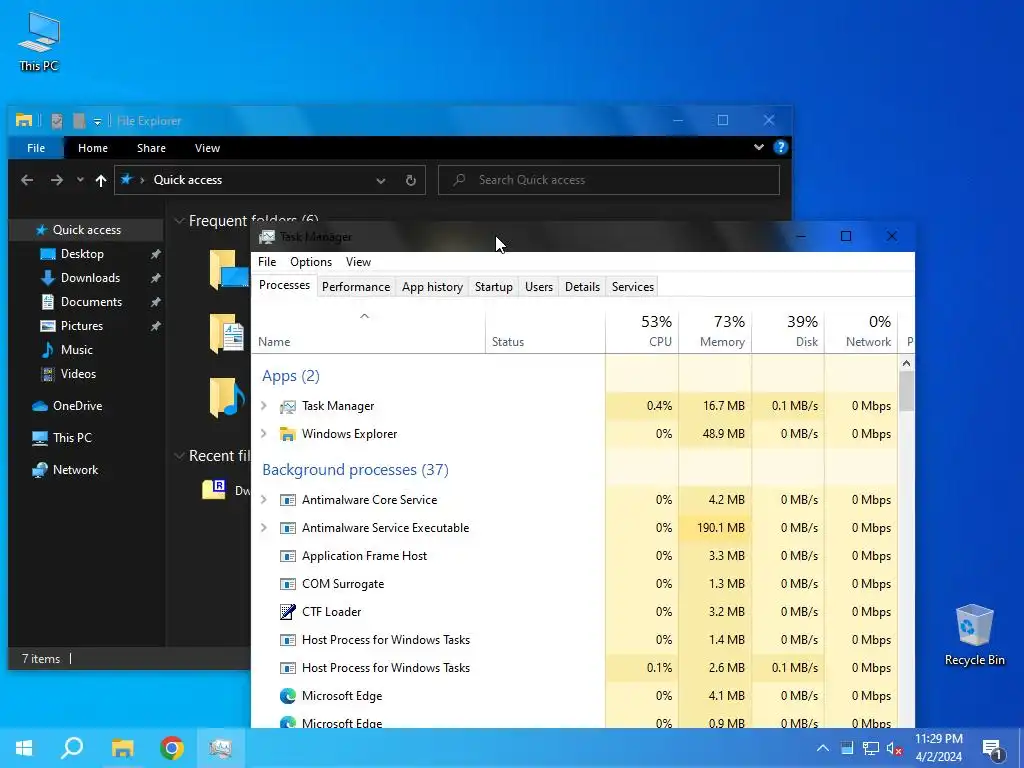
Task: Sort processes by Disk column
Action: pos(789,330)
